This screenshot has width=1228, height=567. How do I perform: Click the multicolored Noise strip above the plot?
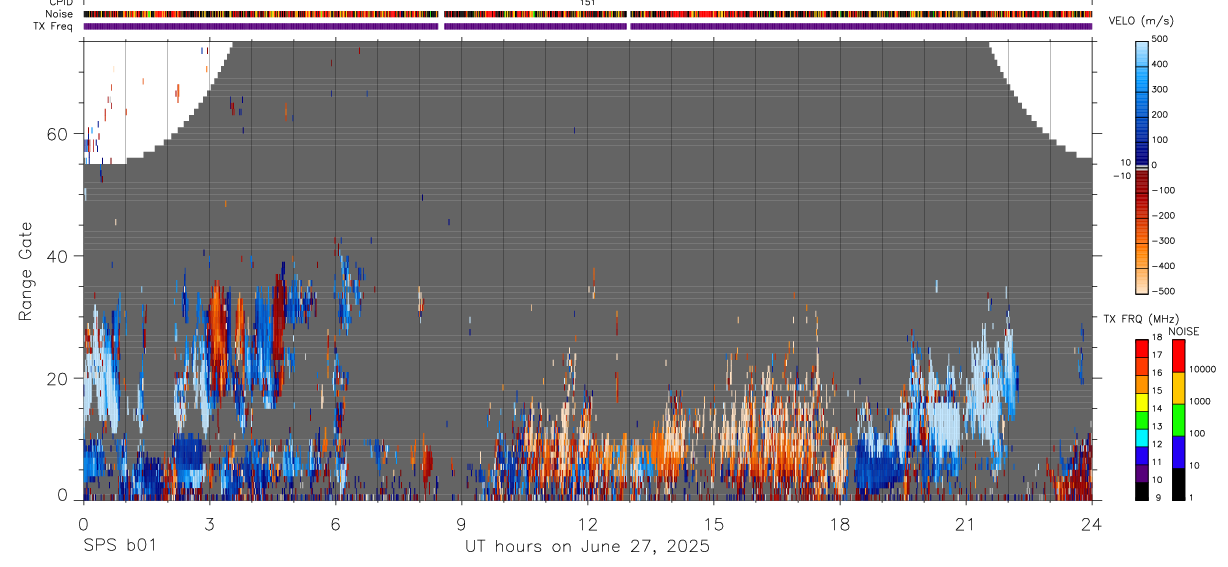[587, 14]
